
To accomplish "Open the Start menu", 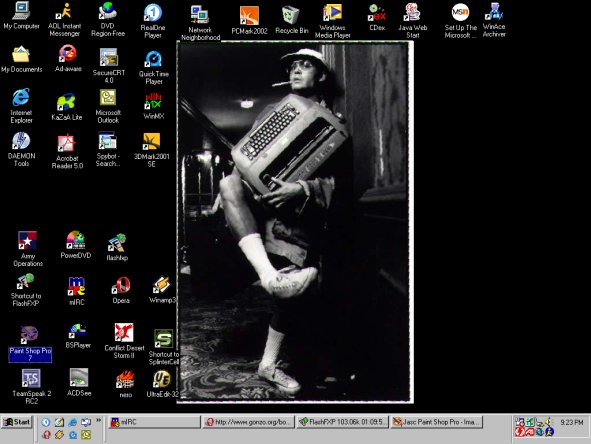I will (17, 422).
